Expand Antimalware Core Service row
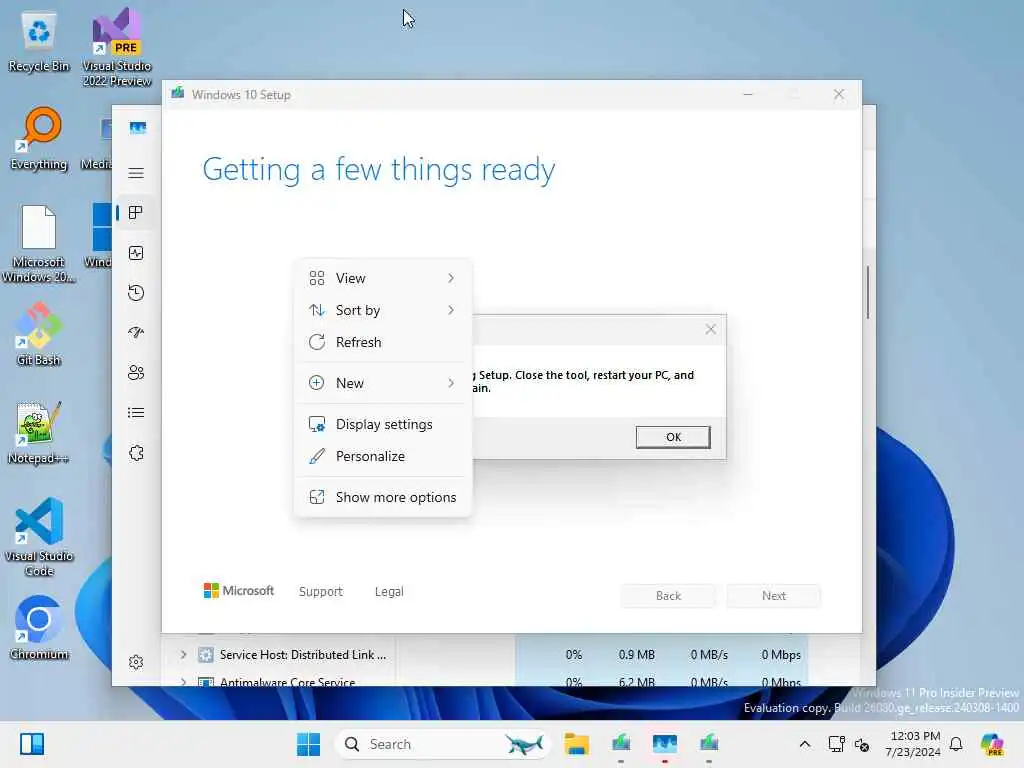Image resolution: width=1024 pixels, height=768 pixels. [x=184, y=682]
